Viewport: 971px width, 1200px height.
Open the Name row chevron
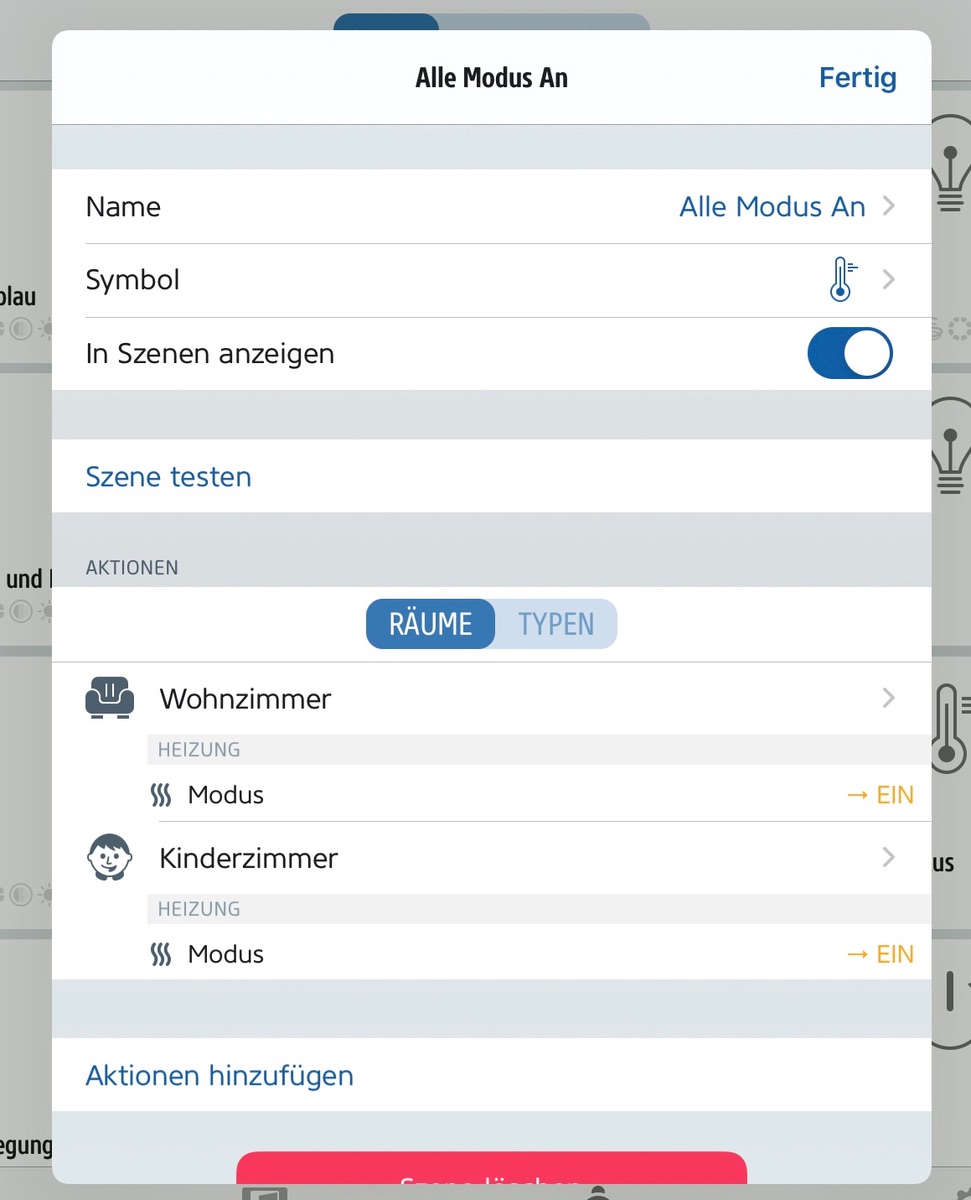[888, 207]
